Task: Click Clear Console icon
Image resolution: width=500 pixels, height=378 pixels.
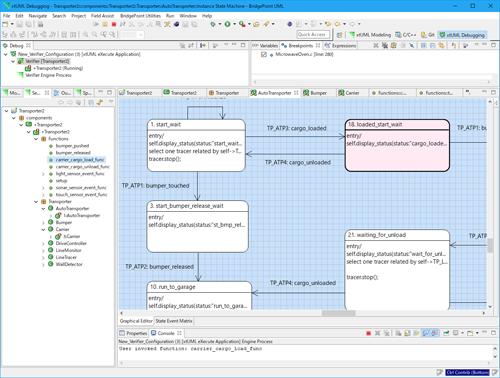Action: pos(398,333)
